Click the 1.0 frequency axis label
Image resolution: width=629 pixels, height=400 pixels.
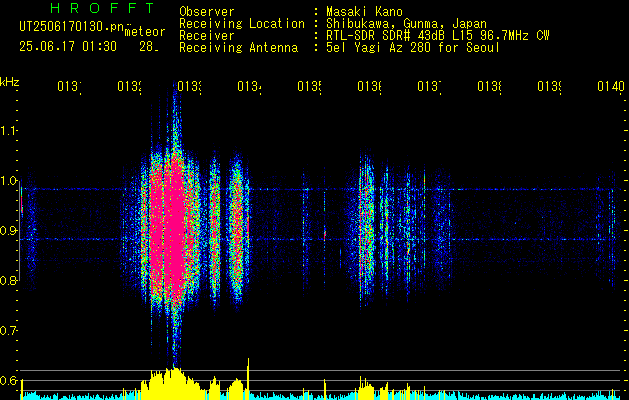pyautogui.click(x=8, y=181)
